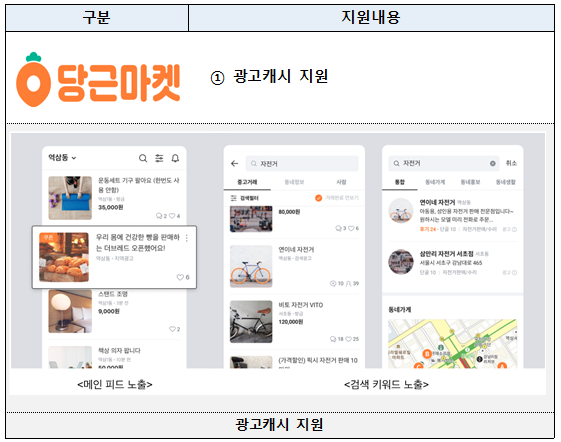Open the 연이네 자전거 search ad square thumbnail

pos(251,266)
